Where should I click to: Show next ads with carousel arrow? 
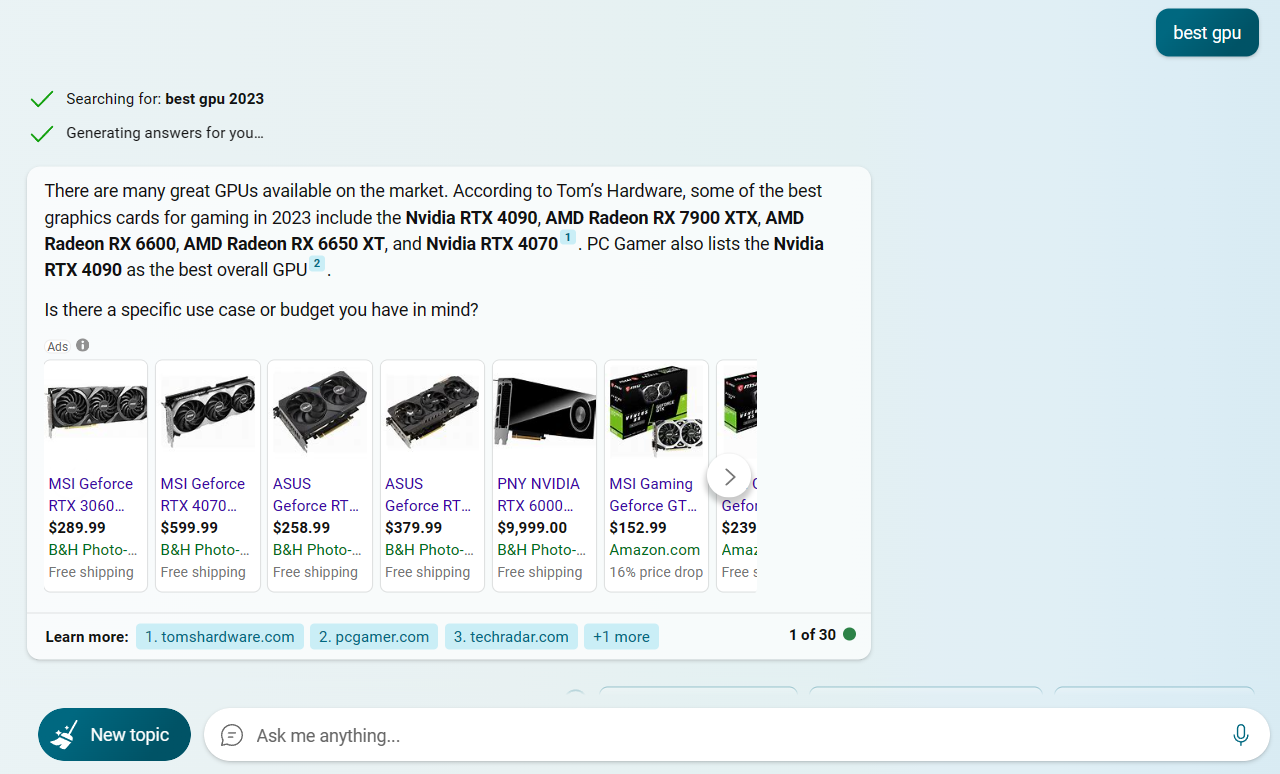(730, 476)
